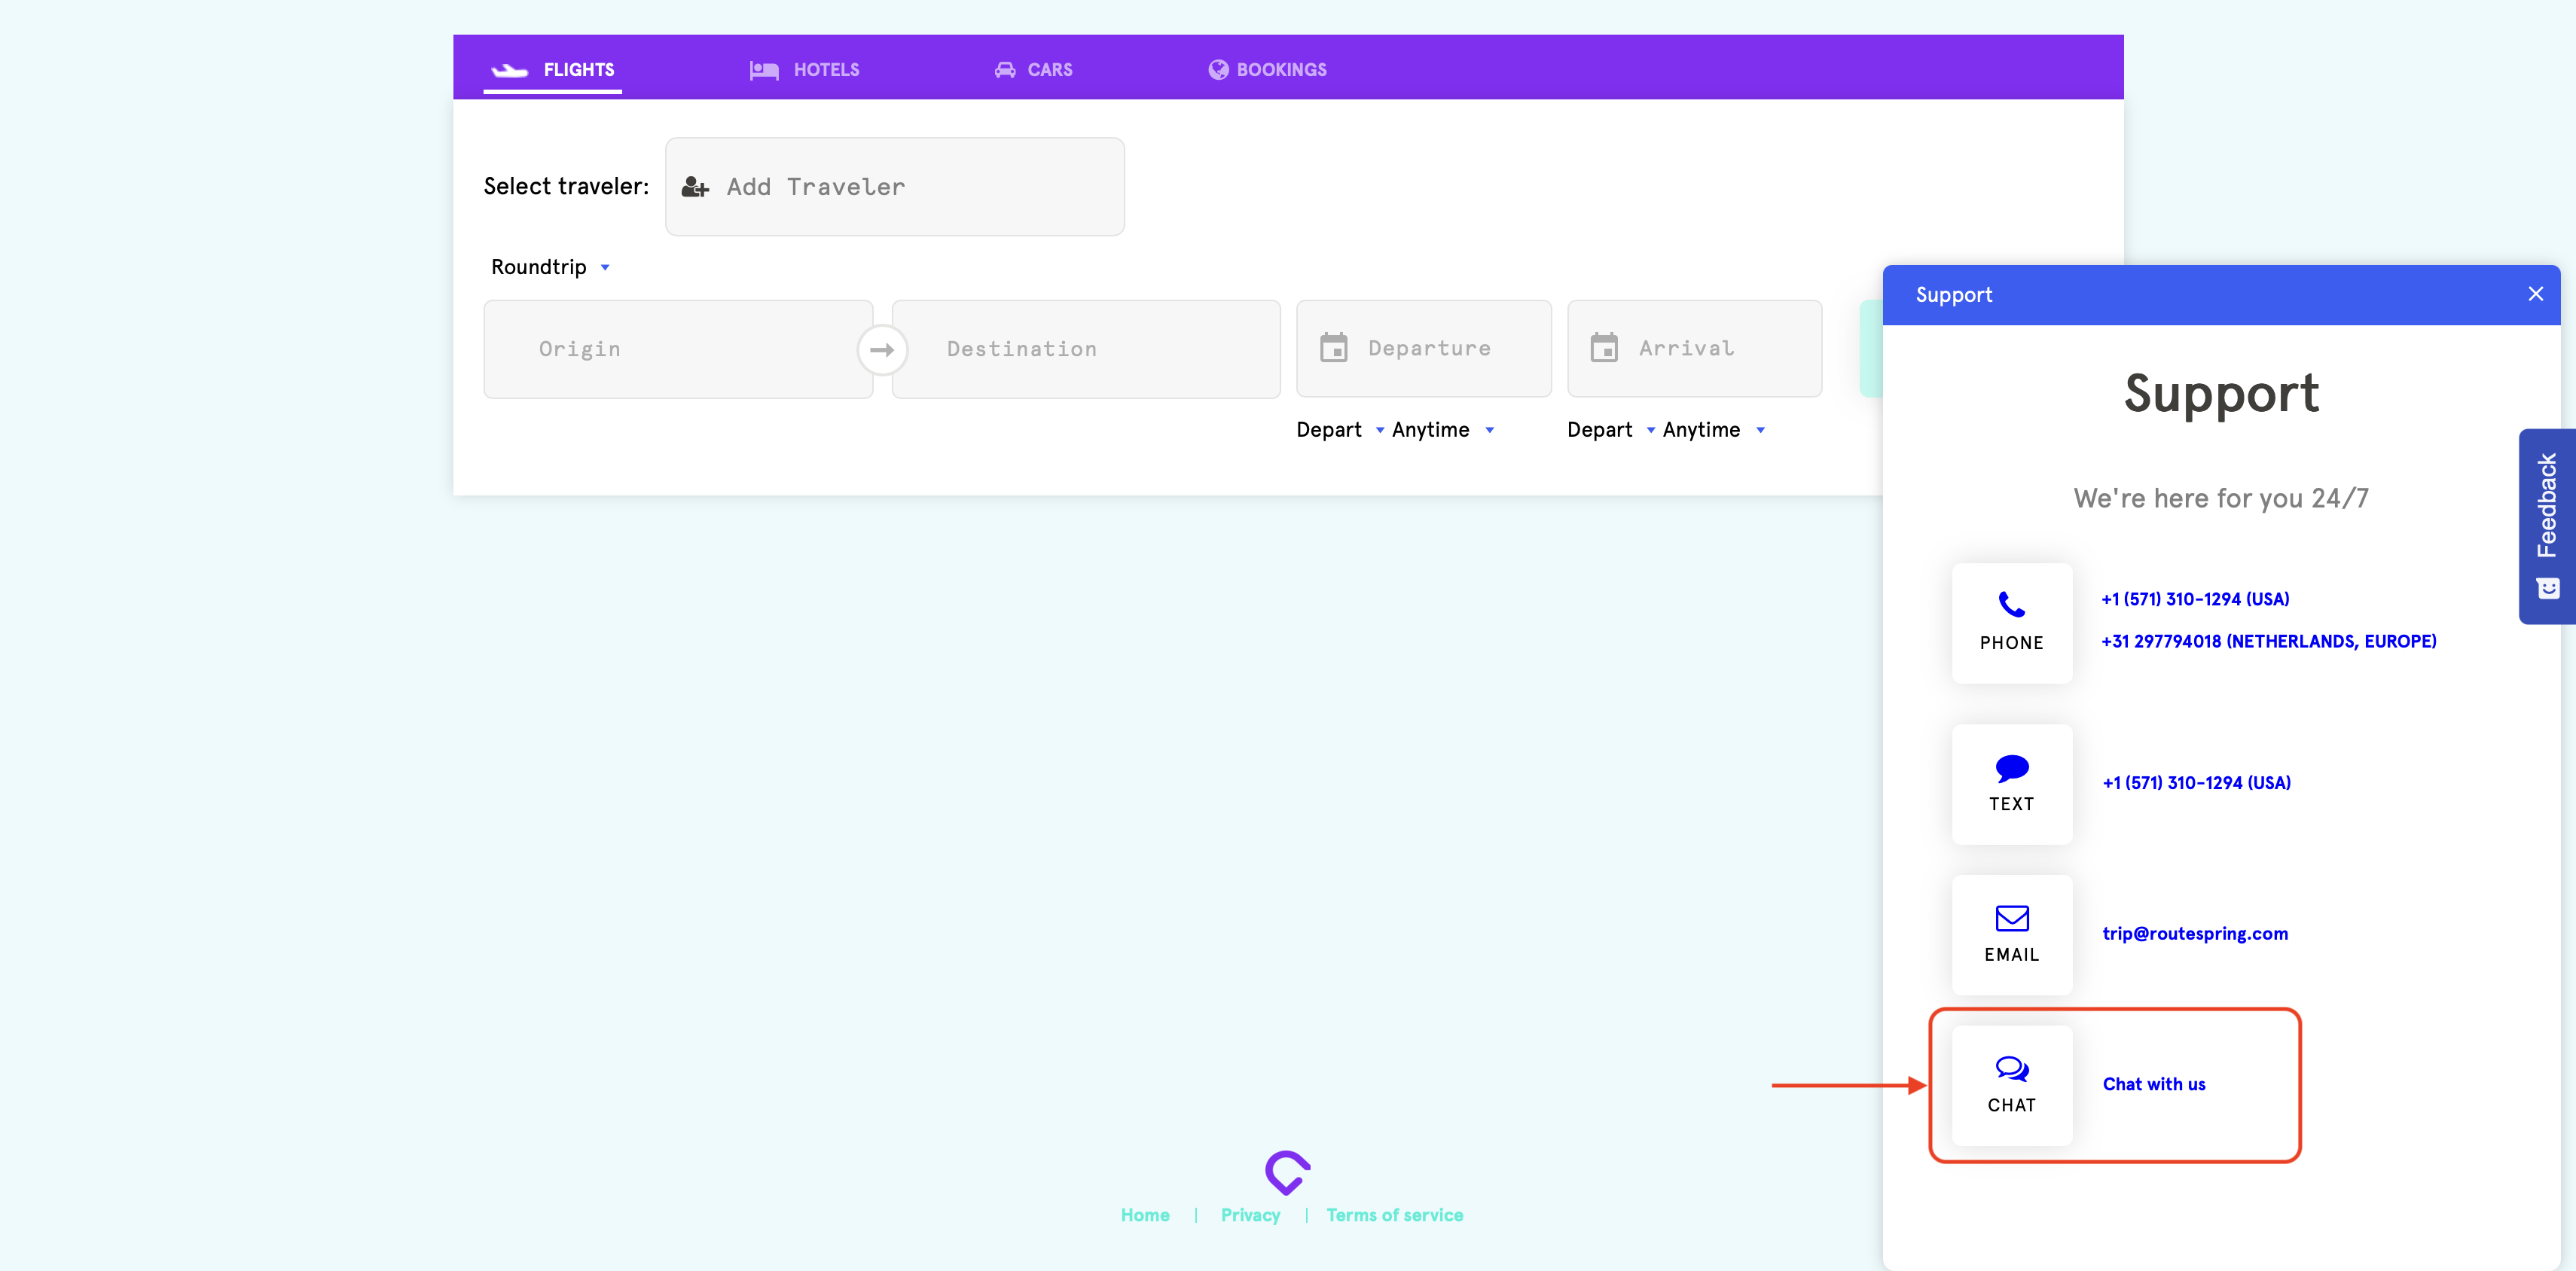This screenshot has width=2576, height=1271.
Task: Click the Destination input field
Action: pos(1086,349)
